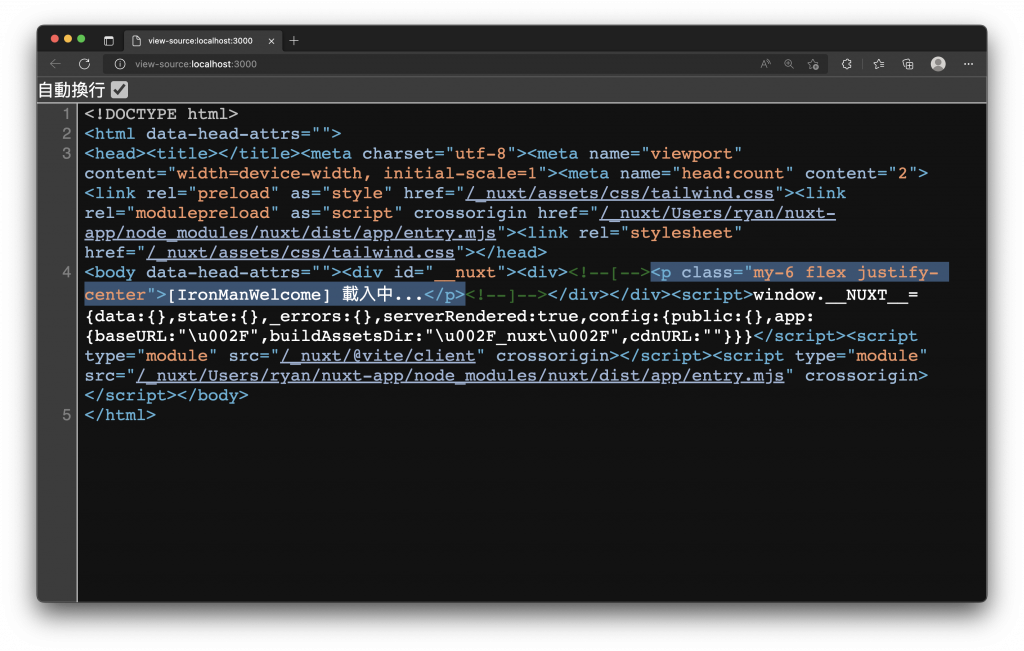Close the view-source:localhost:3000 tab

(x=271, y=40)
